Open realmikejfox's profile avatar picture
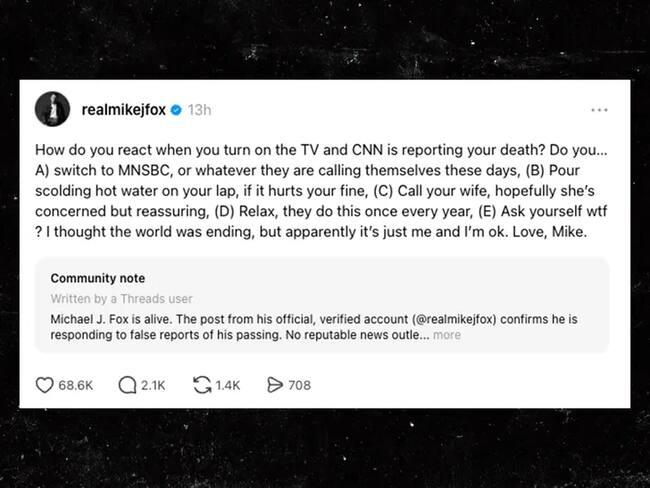650x488 pixels. tap(53, 109)
